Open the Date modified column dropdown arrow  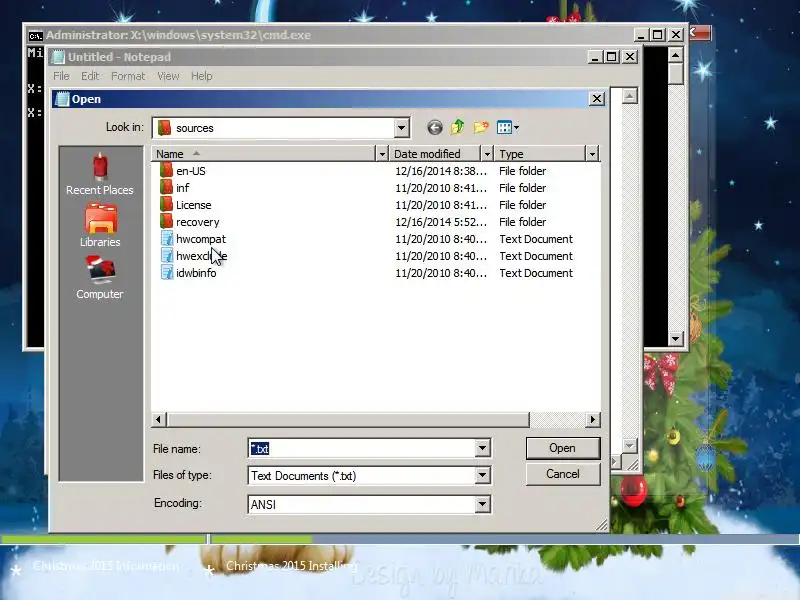pos(487,154)
